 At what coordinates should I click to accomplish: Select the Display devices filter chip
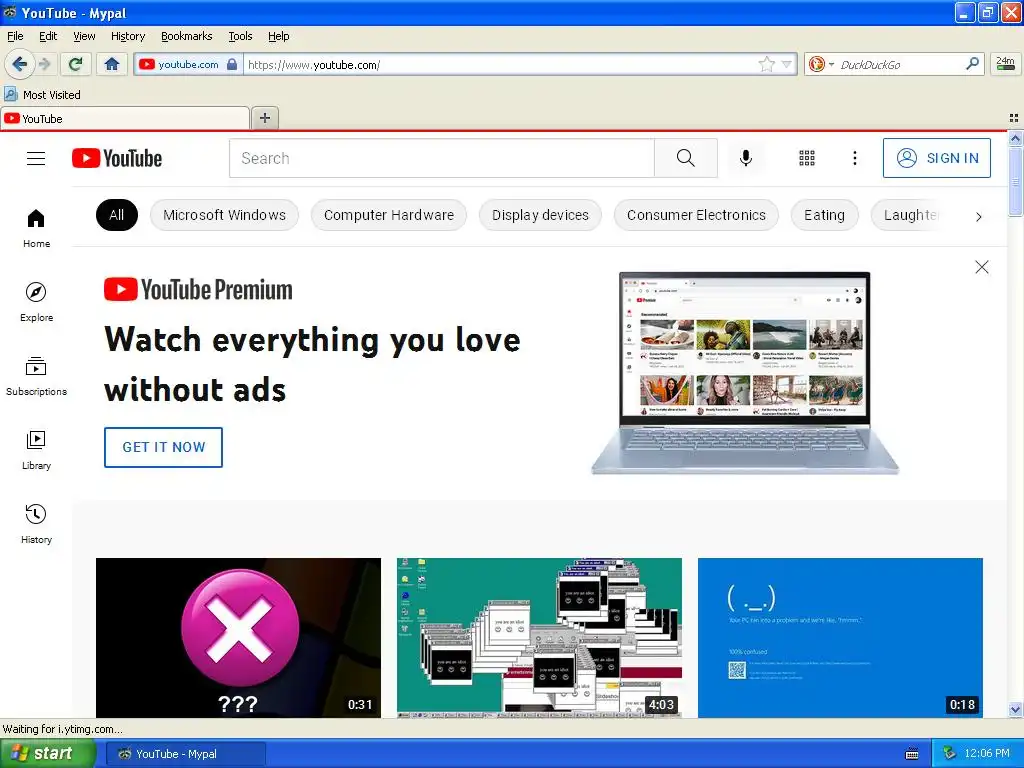[540, 215]
